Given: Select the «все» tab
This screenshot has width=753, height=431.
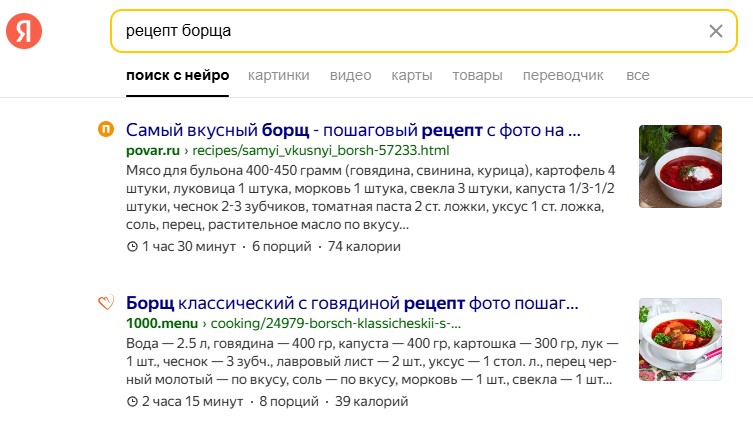Looking at the screenshot, I should (x=637, y=75).
